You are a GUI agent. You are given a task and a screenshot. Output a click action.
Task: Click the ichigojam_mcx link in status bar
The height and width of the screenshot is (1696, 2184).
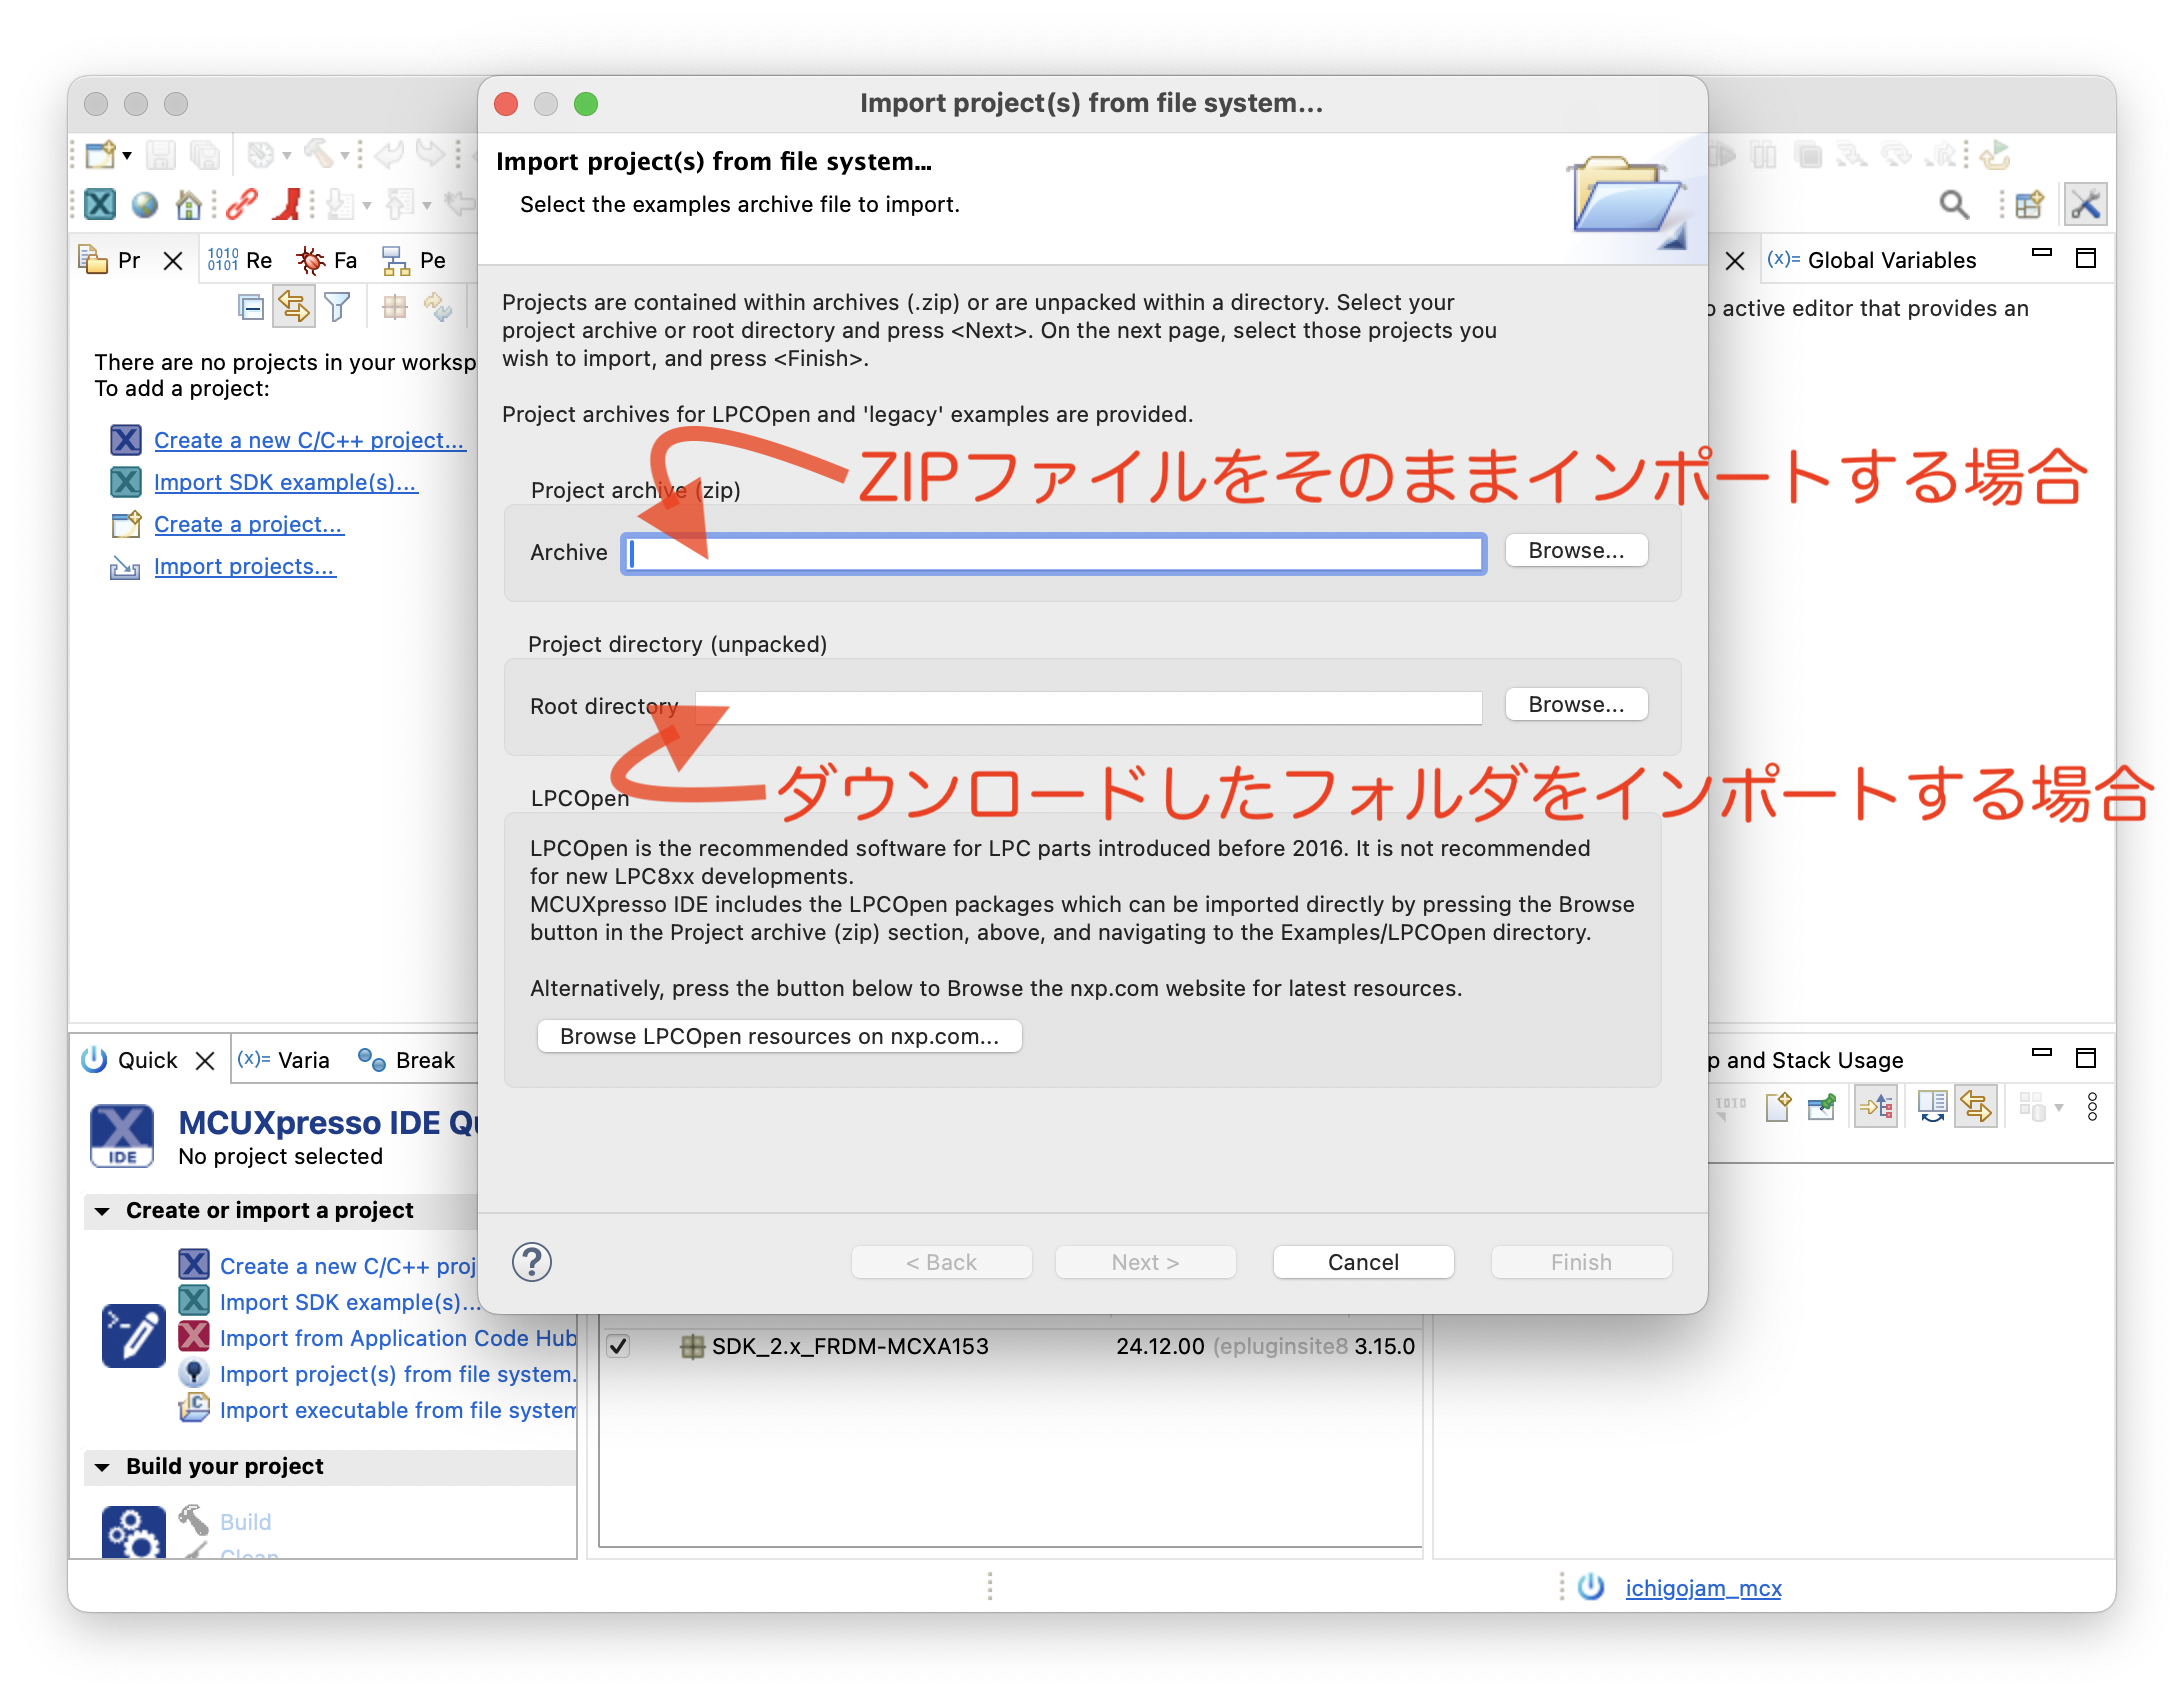[1703, 1588]
